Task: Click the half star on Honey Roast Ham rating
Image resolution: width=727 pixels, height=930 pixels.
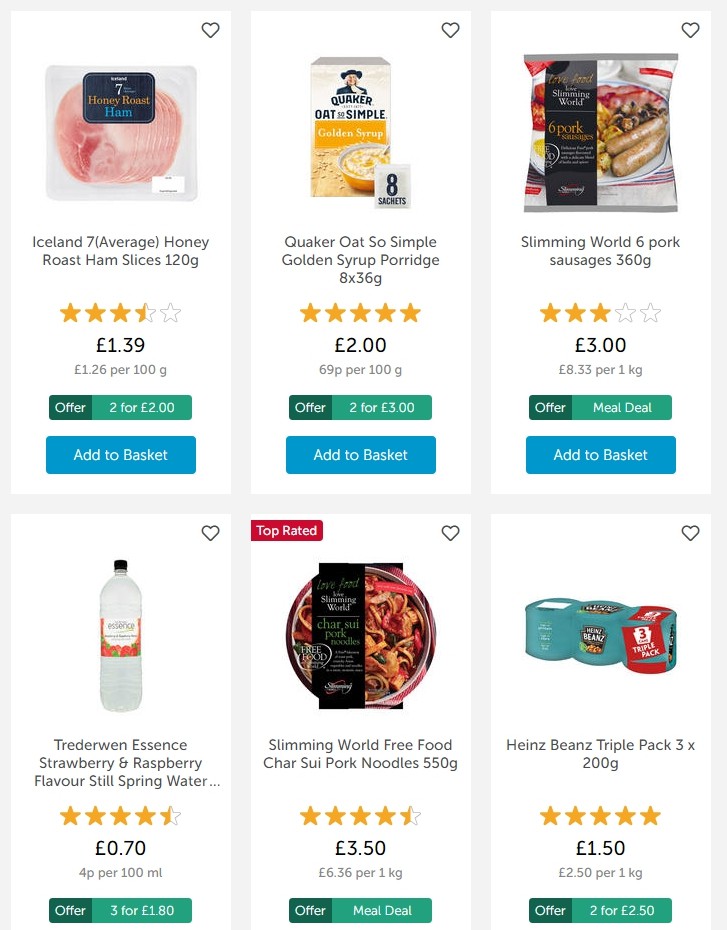Action: coord(143,313)
